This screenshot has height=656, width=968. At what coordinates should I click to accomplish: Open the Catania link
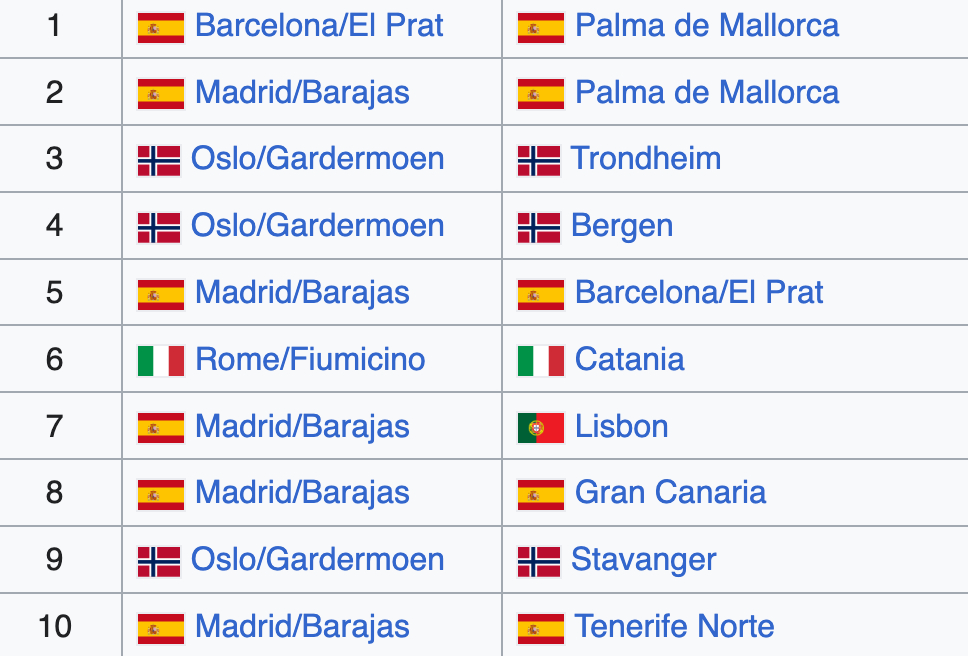click(x=629, y=360)
